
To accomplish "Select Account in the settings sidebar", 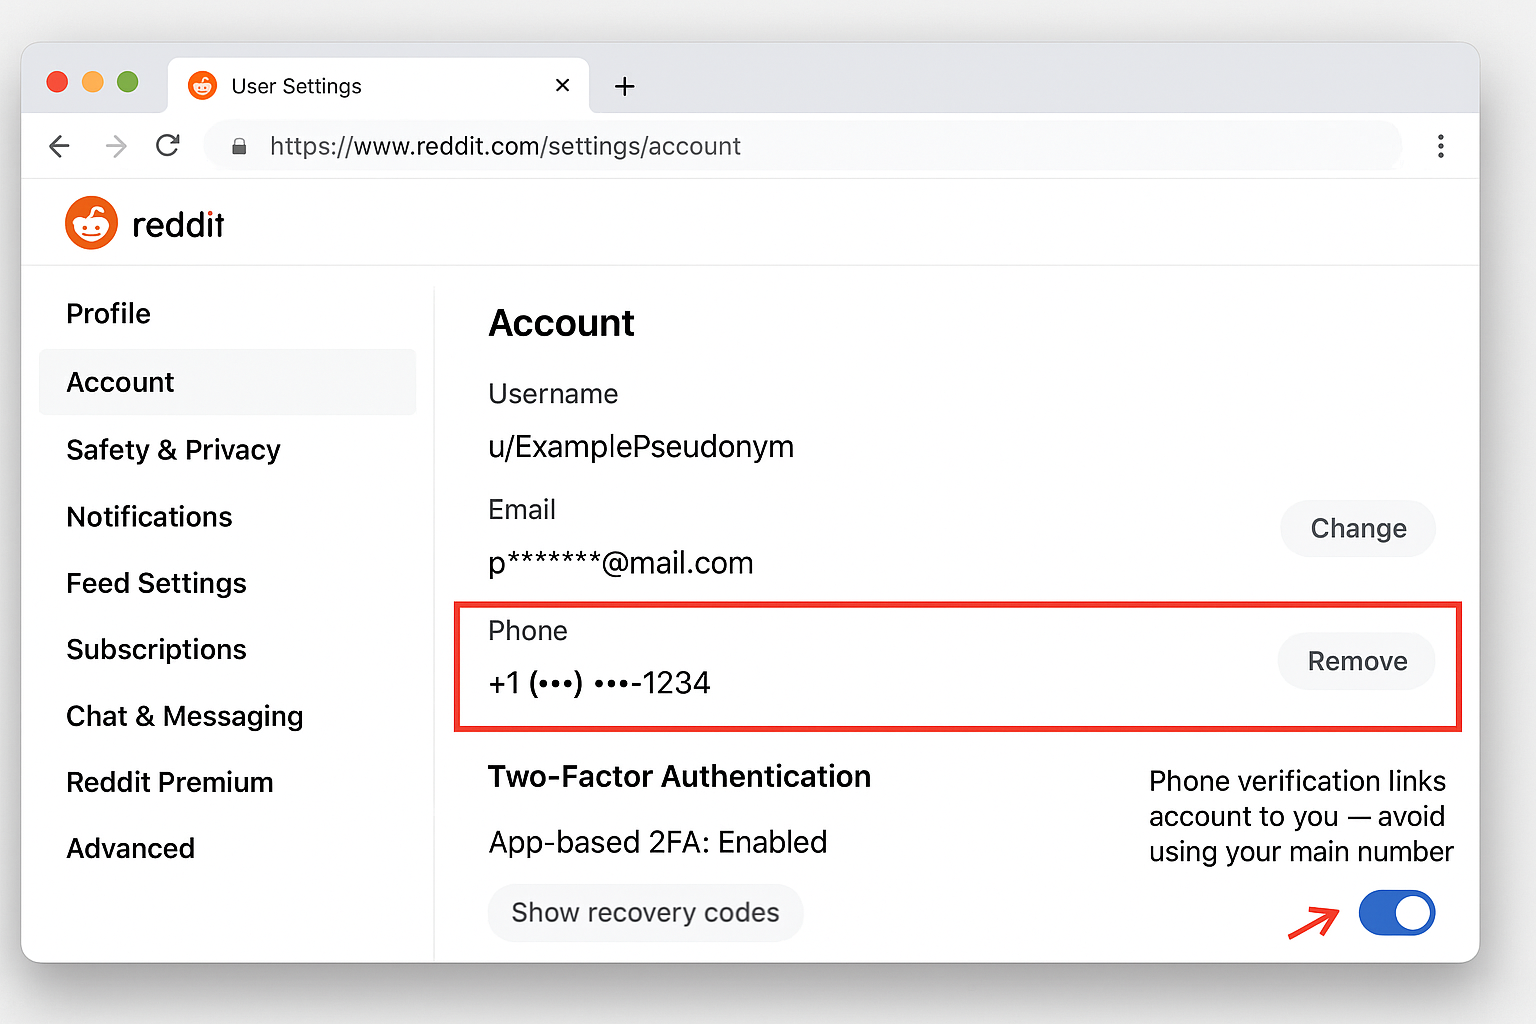I will tap(227, 382).
